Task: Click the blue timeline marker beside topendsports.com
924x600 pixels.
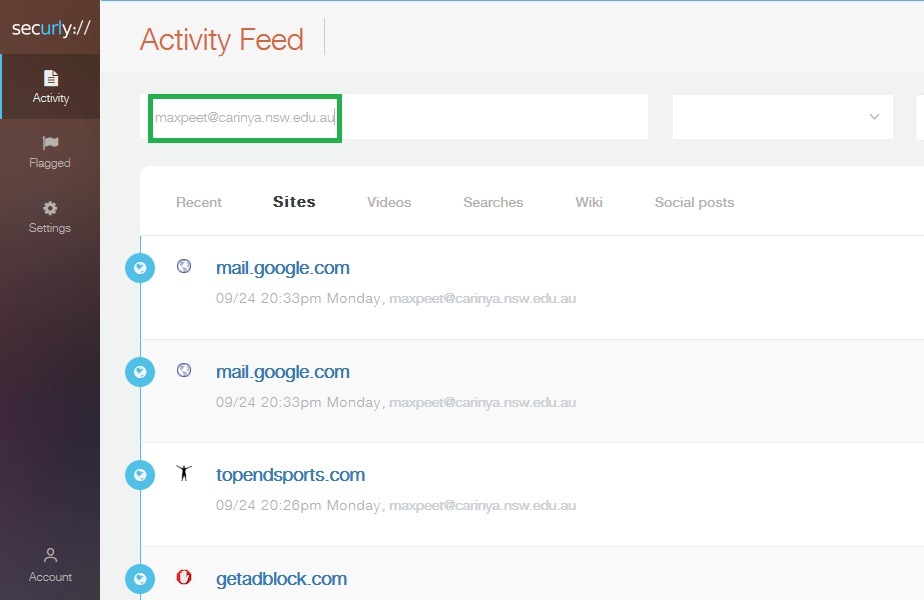Action: (x=140, y=475)
